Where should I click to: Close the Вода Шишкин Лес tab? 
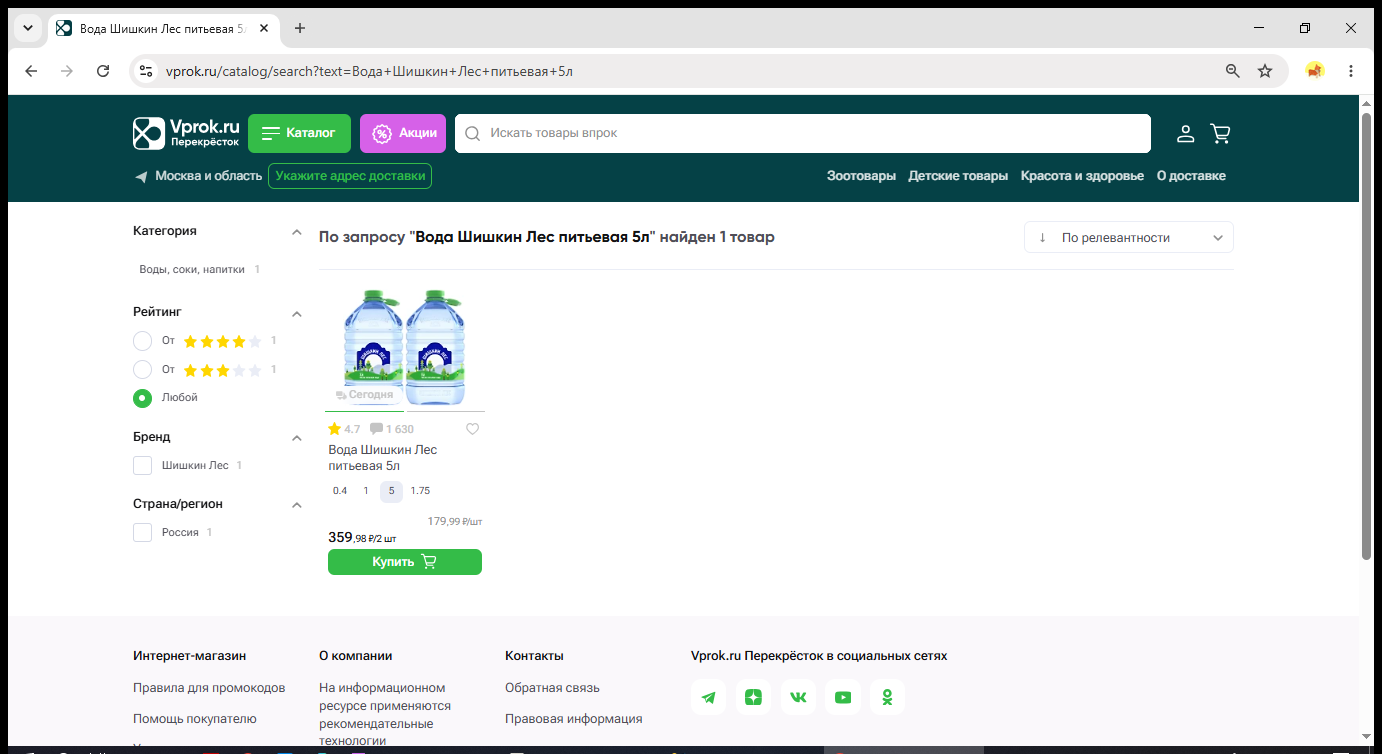coord(264,28)
